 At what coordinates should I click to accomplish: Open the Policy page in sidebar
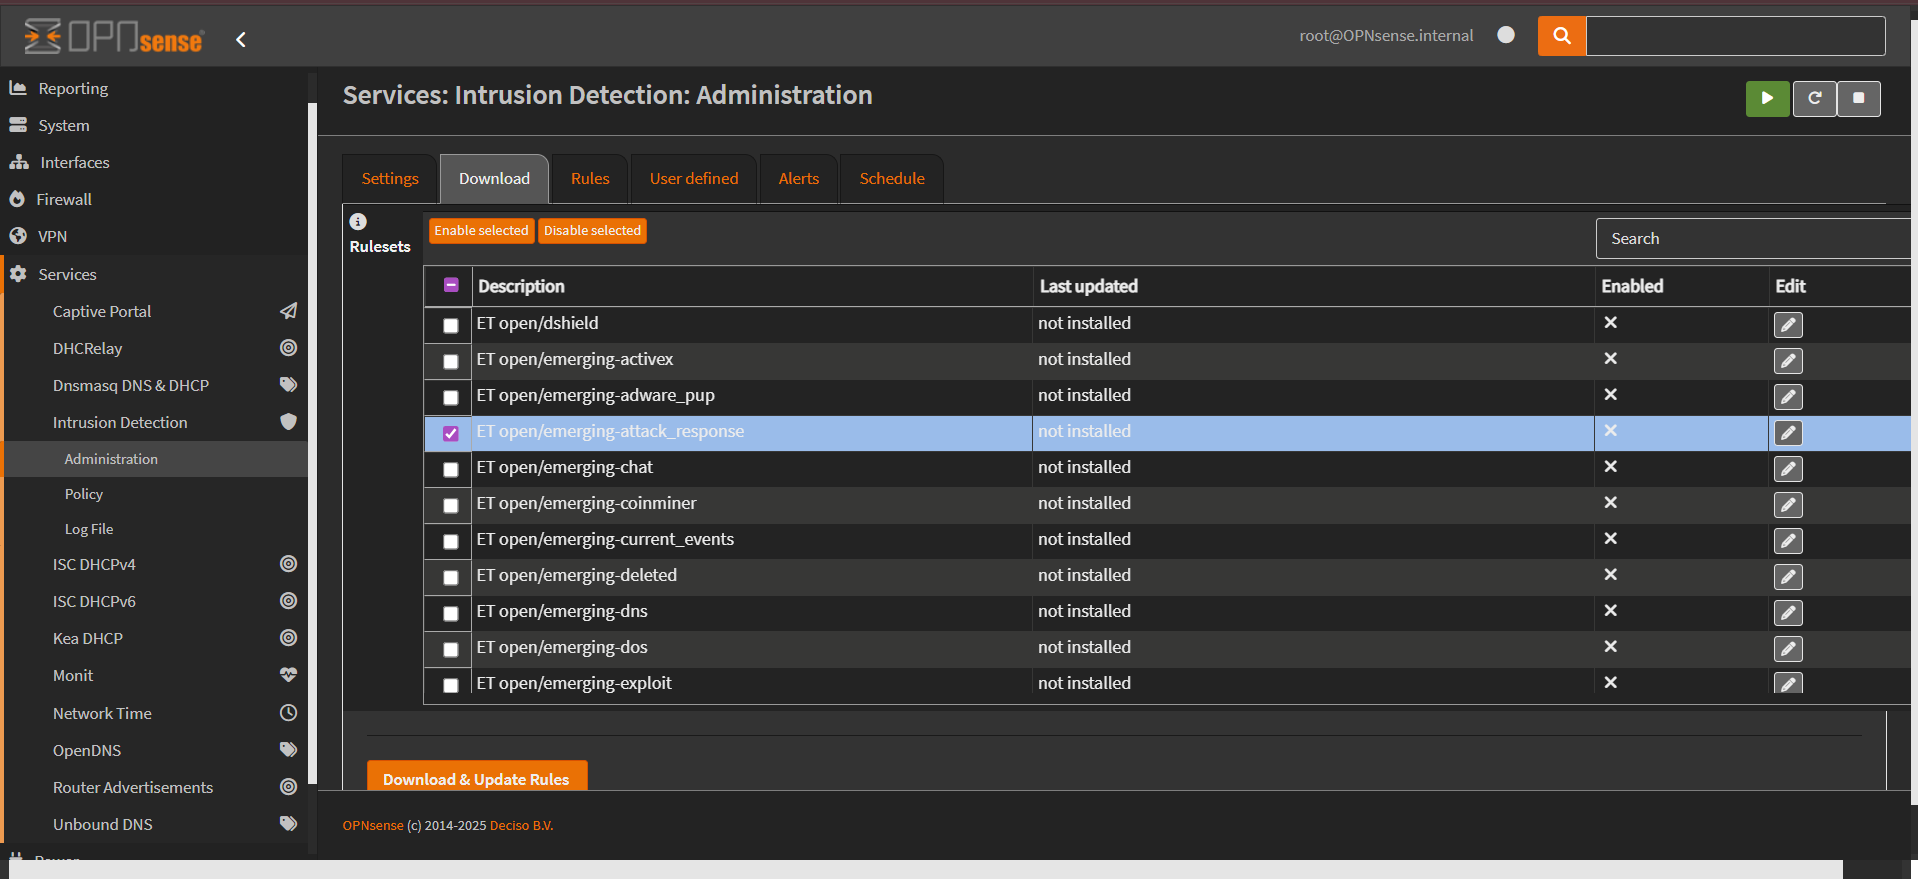[84, 494]
